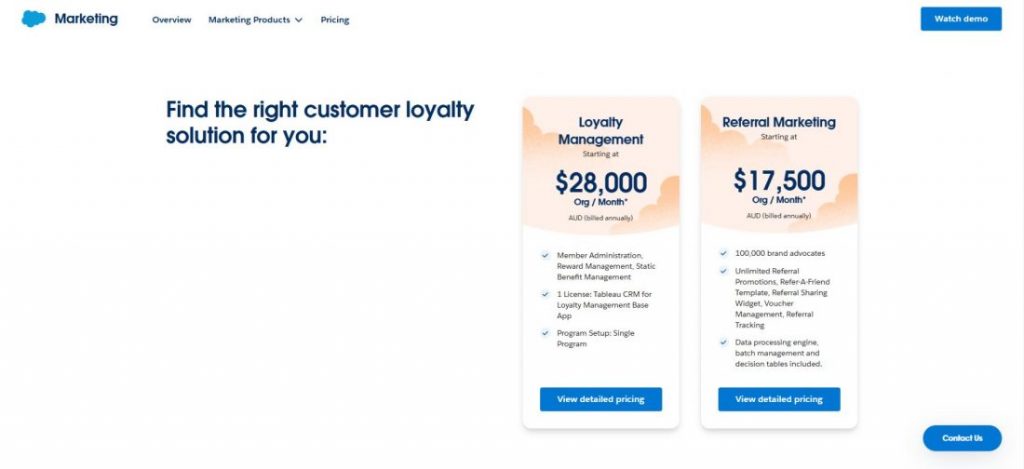View detailed pricing for Loyalty Management
The width and height of the screenshot is (1024, 469).
601,399
